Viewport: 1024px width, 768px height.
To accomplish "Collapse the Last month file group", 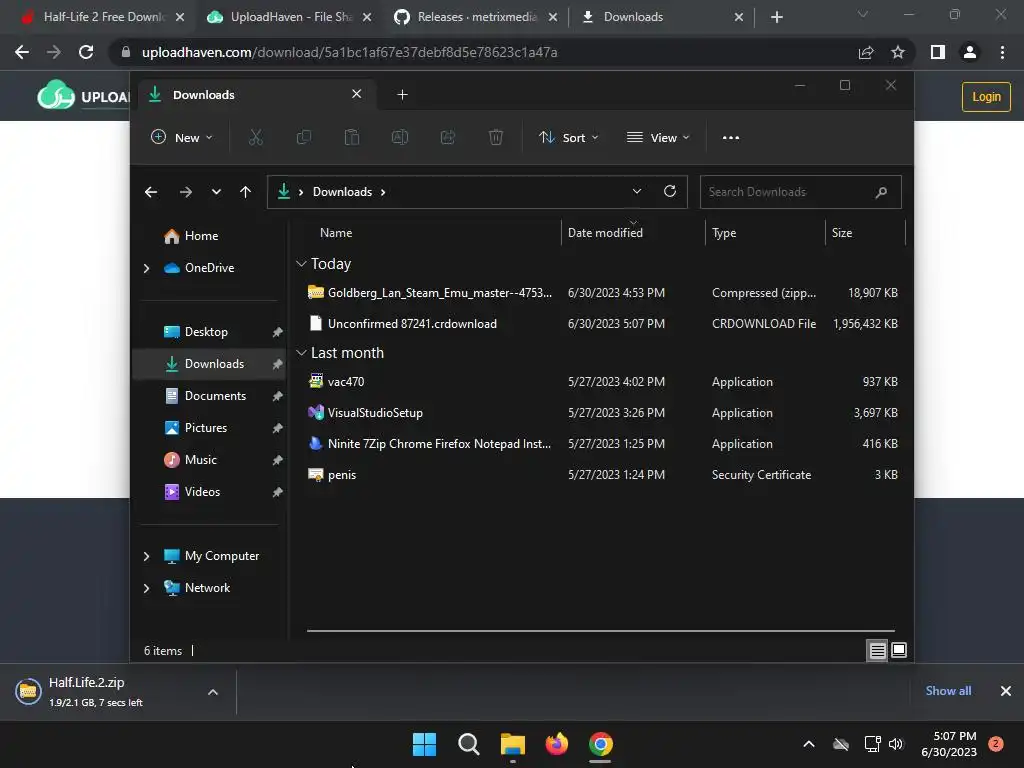I will pyautogui.click(x=301, y=353).
